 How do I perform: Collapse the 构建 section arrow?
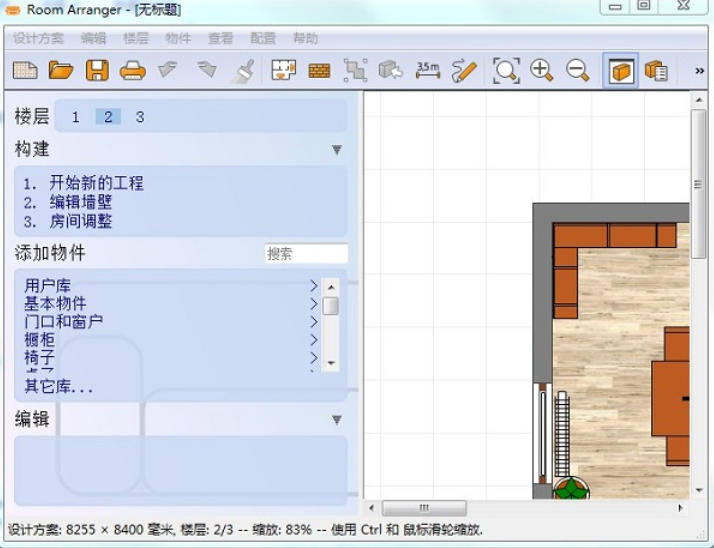[x=337, y=150]
